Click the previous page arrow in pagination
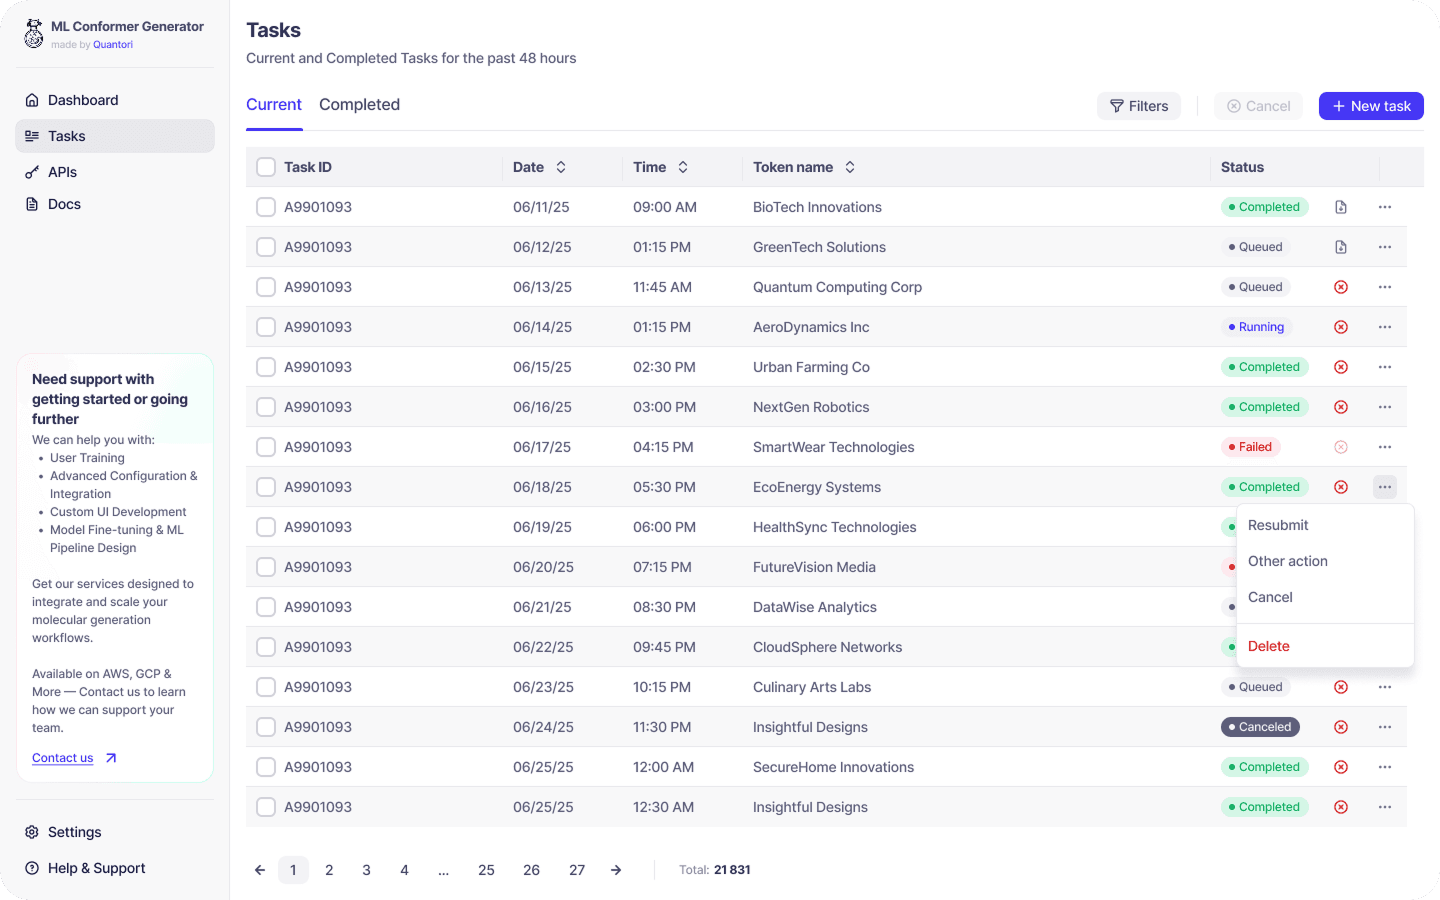Screen dimensions: 1440x900 click(x=260, y=870)
